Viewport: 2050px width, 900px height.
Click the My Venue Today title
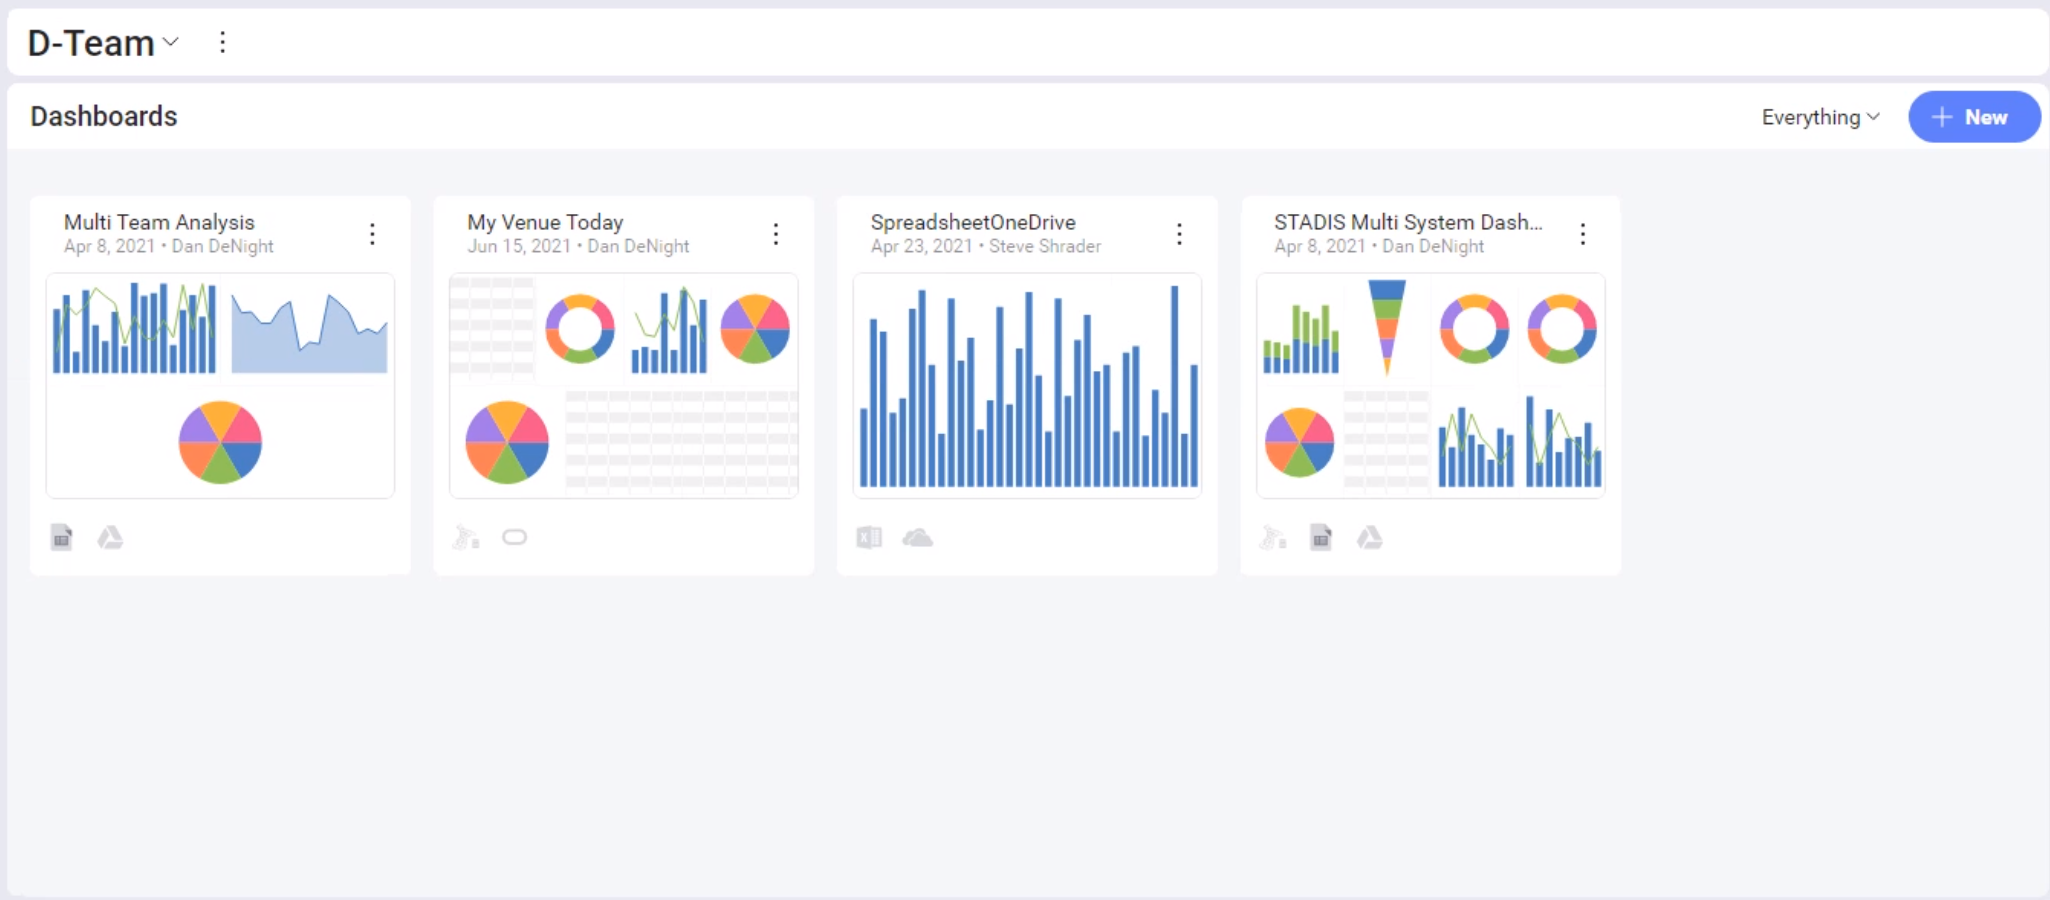(x=545, y=222)
